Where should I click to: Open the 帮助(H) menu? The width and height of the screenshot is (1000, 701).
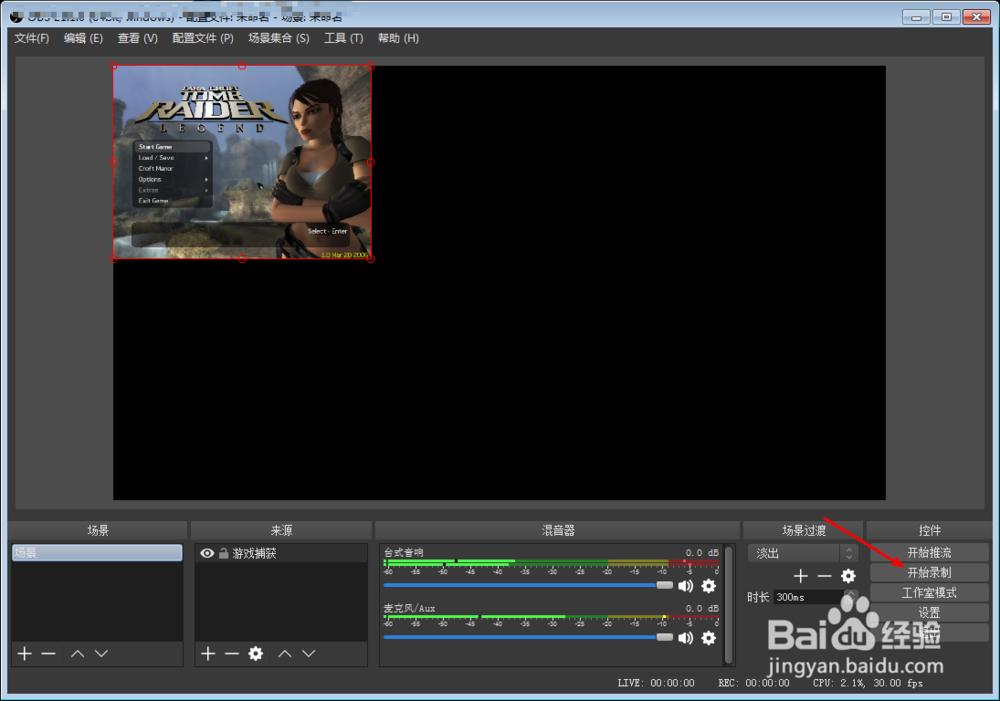[398, 38]
